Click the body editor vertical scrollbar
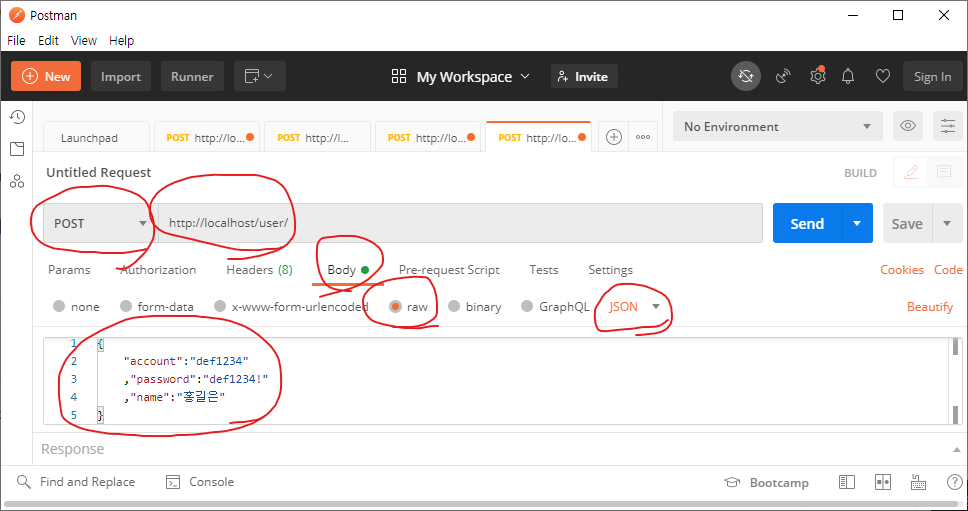This screenshot has width=968, height=511. (x=956, y=381)
